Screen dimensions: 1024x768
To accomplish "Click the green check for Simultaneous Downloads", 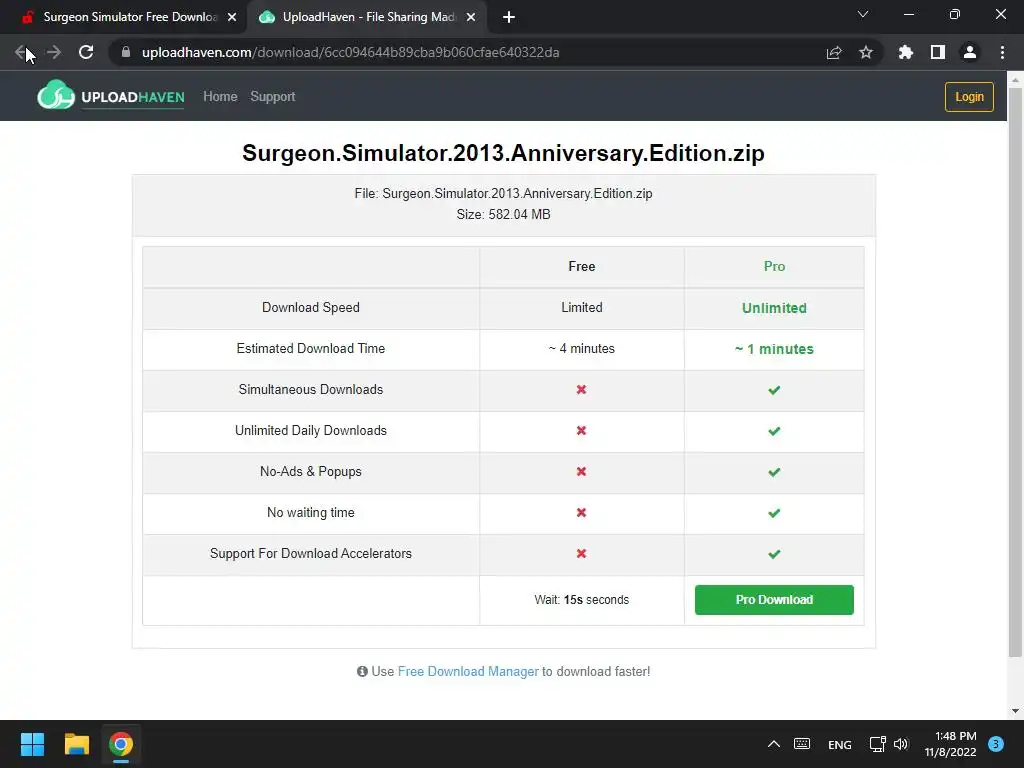I will coord(774,390).
